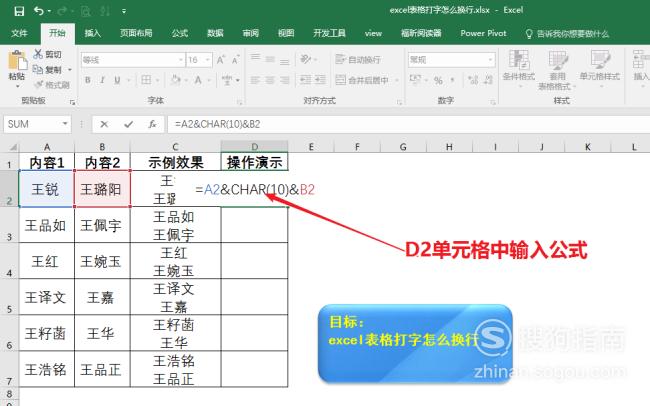The width and height of the screenshot is (650, 406).
Task: Select cell containing 王品如
Action: pyautogui.click(x=47, y=225)
